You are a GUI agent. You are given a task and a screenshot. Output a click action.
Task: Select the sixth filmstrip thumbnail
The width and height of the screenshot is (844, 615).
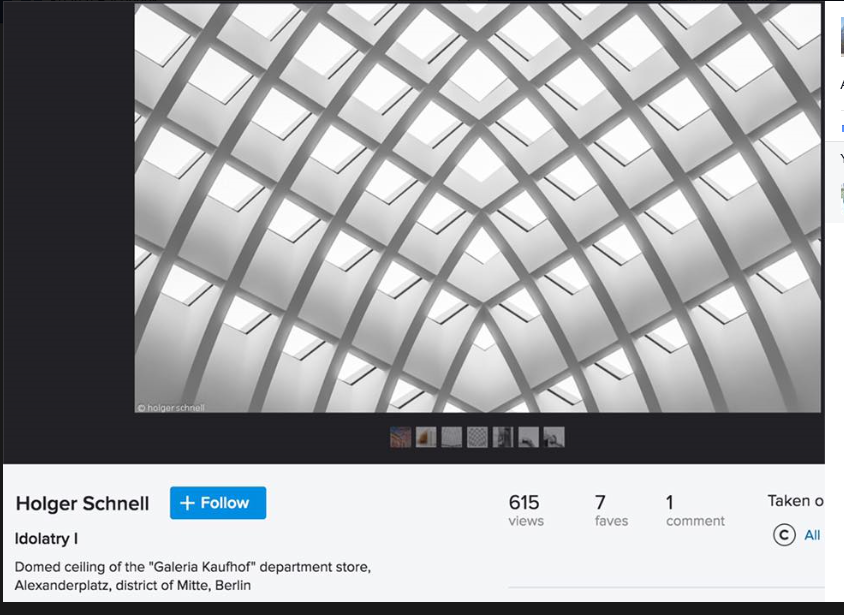click(x=528, y=437)
